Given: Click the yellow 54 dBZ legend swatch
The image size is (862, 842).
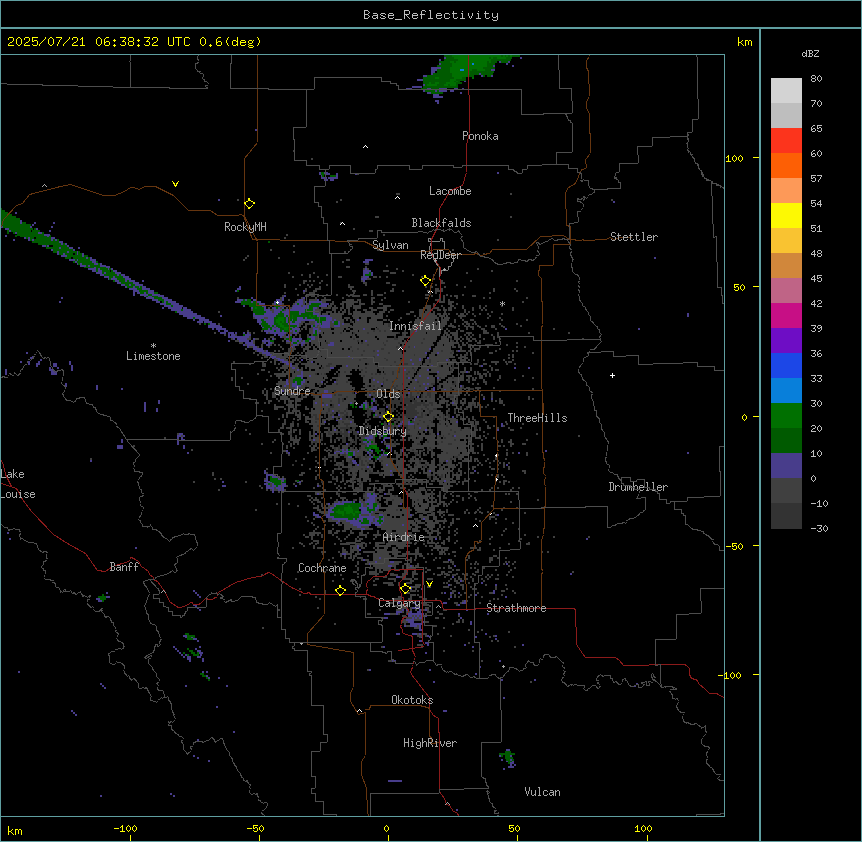Looking at the screenshot, I should tap(786, 215).
